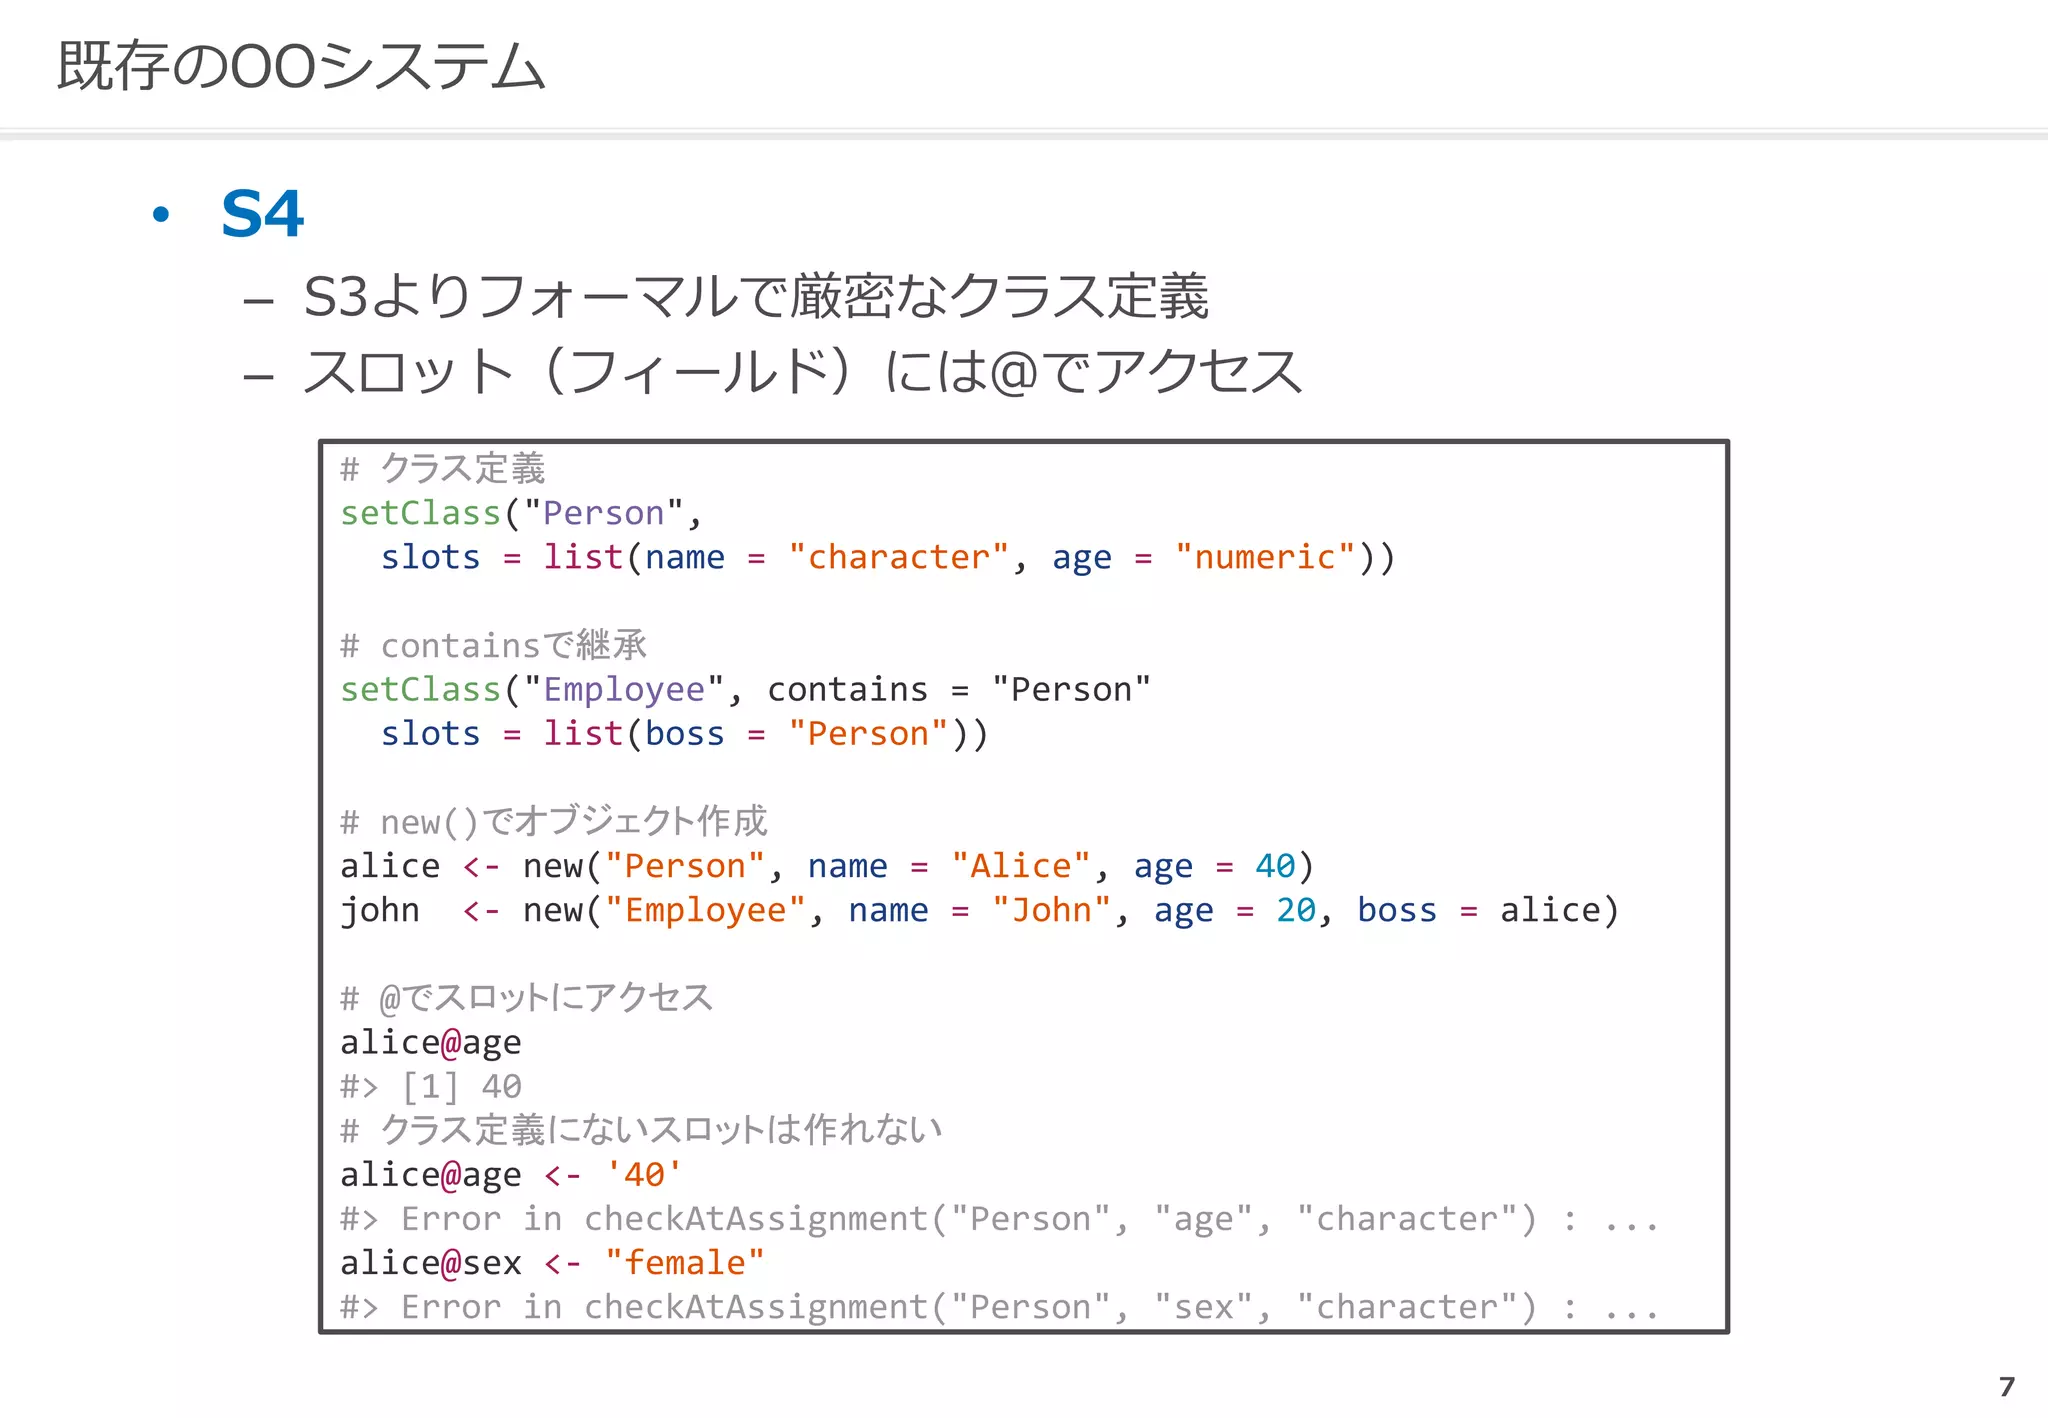Click the slide page number 7

tap(2006, 1387)
